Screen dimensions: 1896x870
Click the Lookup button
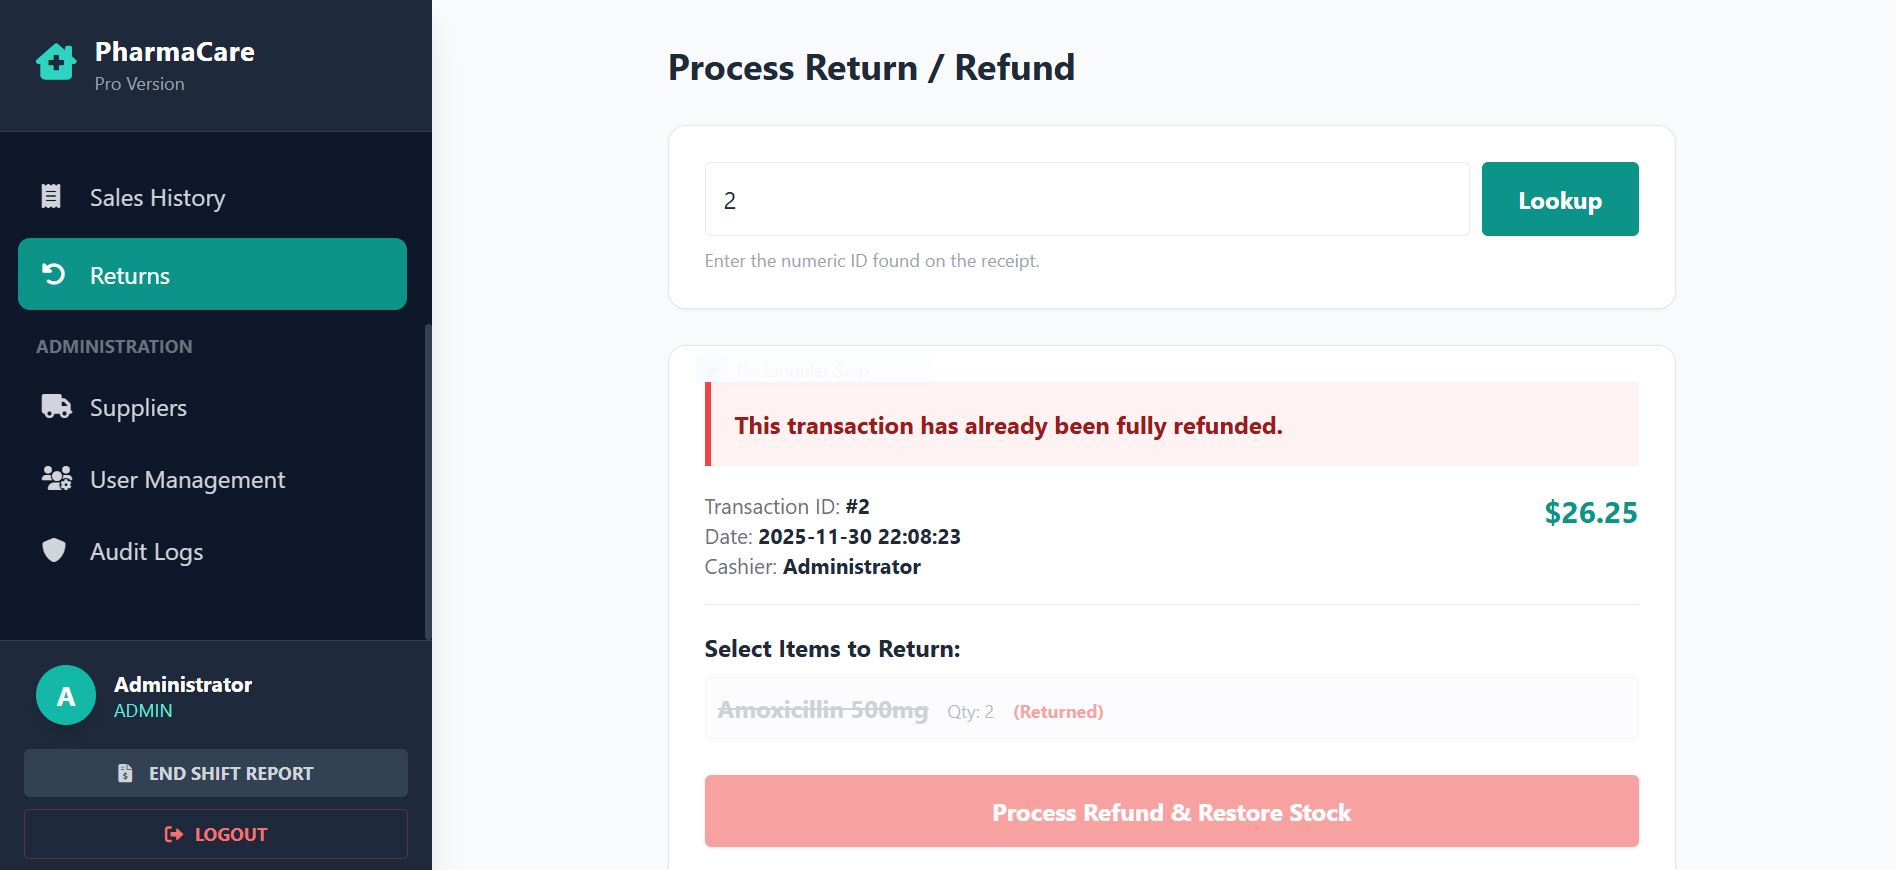(x=1560, y=199)
